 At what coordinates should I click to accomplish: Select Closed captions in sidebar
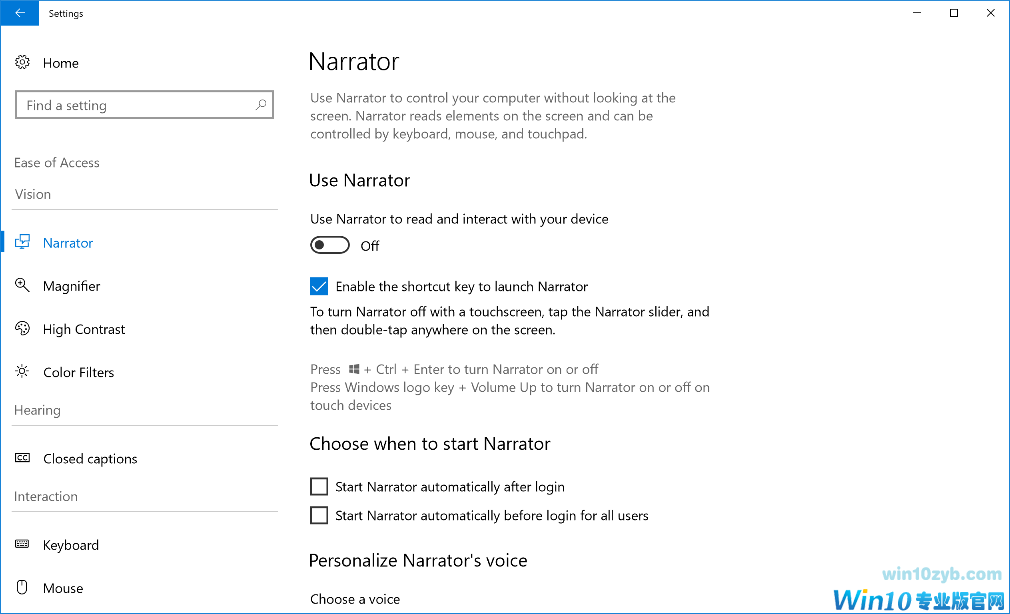click(90, 459)
